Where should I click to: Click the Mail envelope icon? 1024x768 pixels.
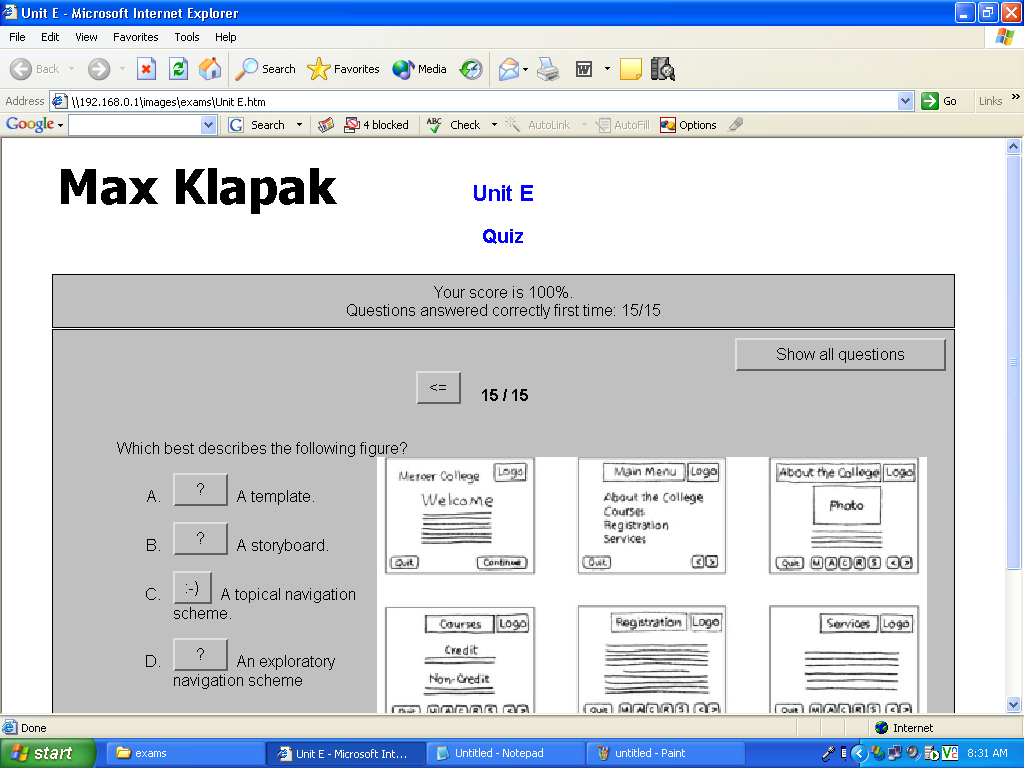pyautogui.click(x=509, y=69)
